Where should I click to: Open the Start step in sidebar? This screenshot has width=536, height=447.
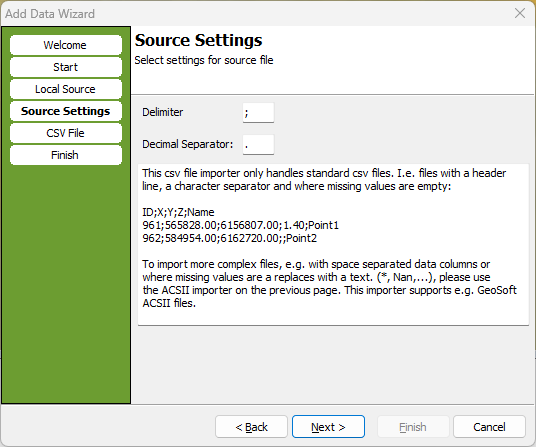click(66, 67)
